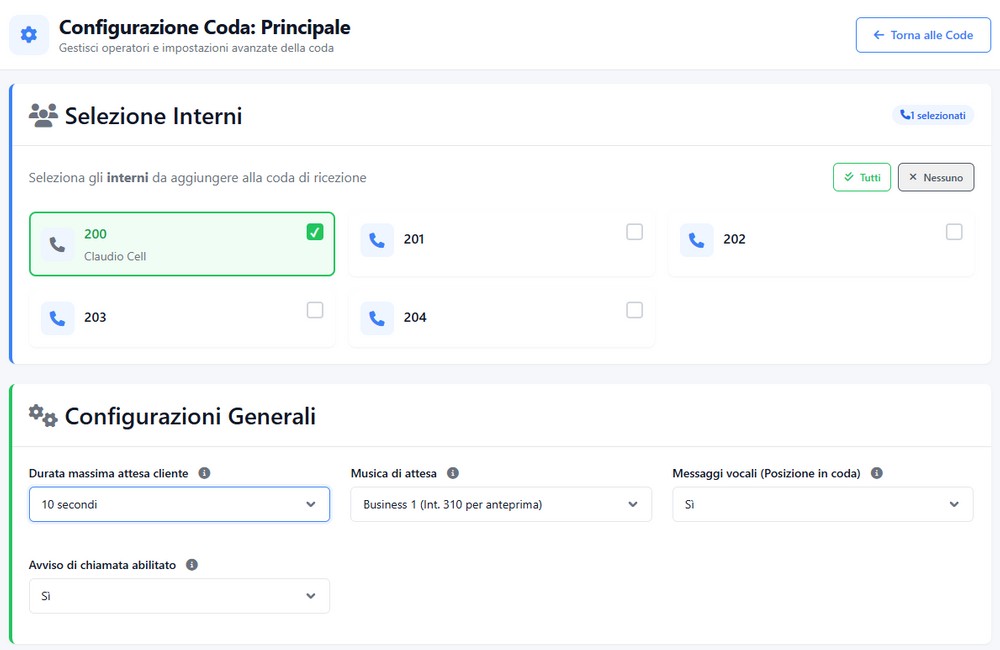
Task: Select all extensions with Tutti button
Action: point(861,178)
